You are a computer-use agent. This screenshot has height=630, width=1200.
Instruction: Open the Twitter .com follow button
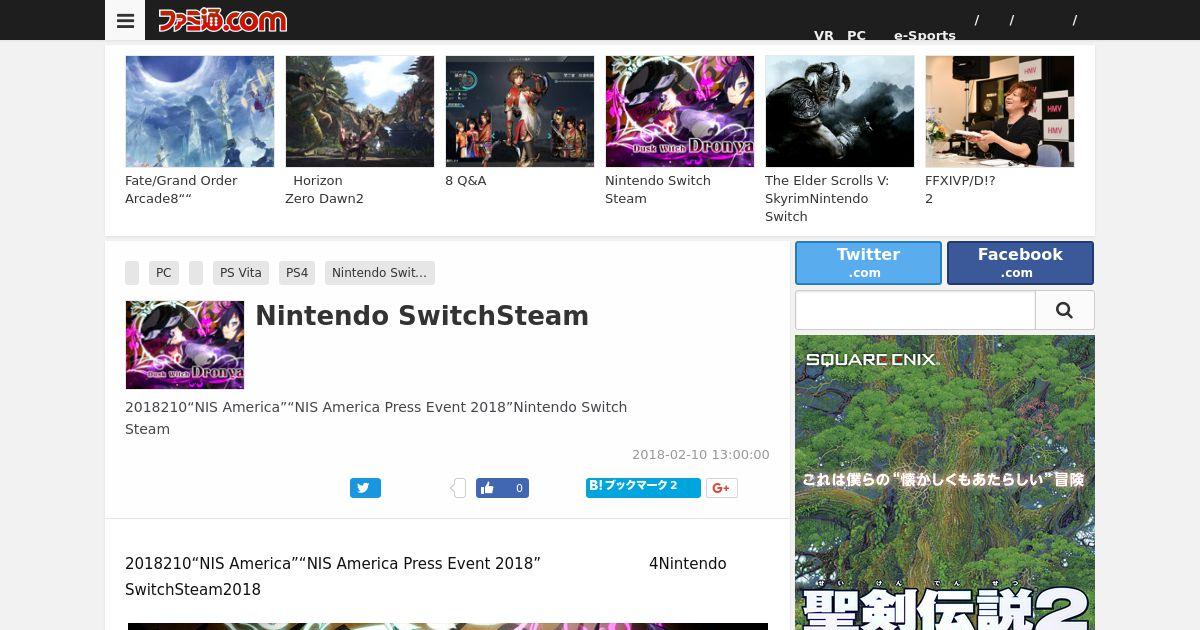868,263
